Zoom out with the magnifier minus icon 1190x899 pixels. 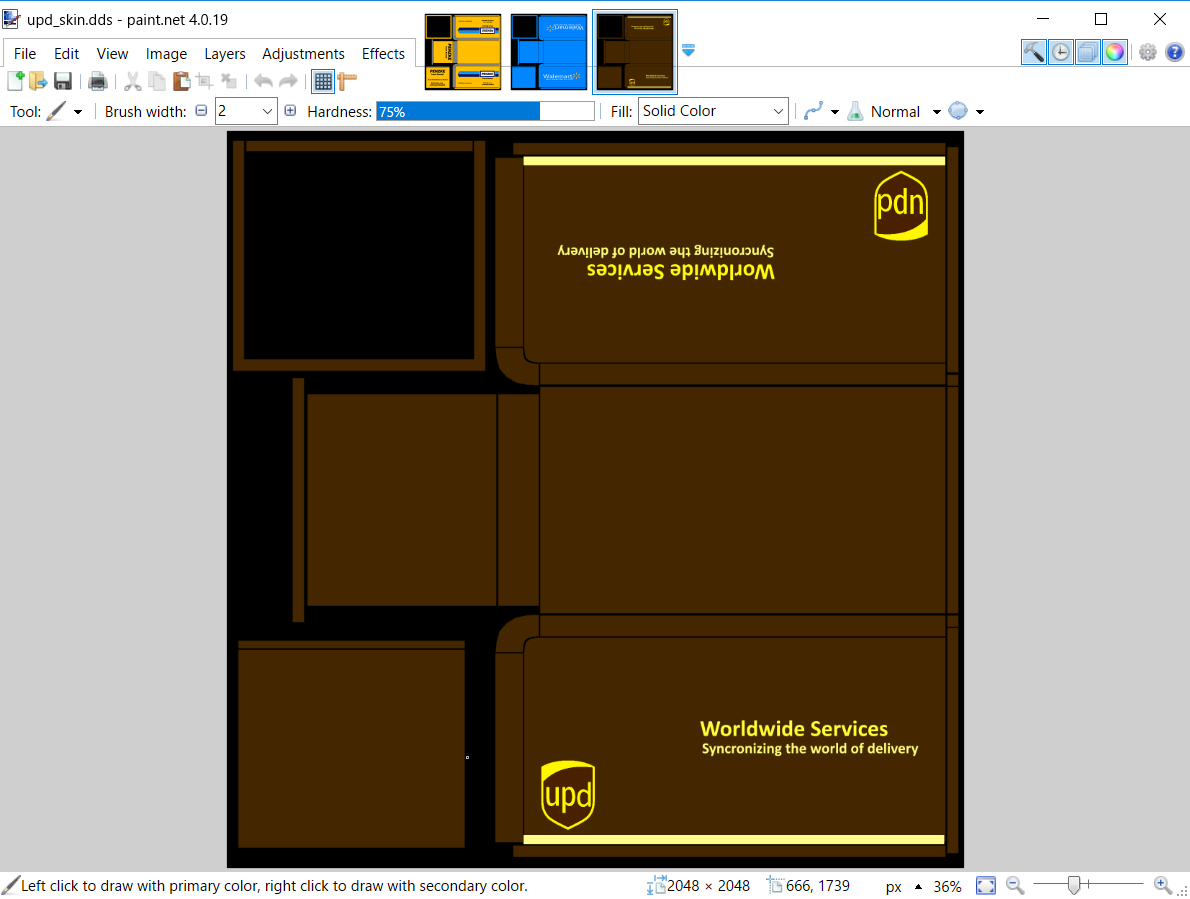coord(1015,885)
